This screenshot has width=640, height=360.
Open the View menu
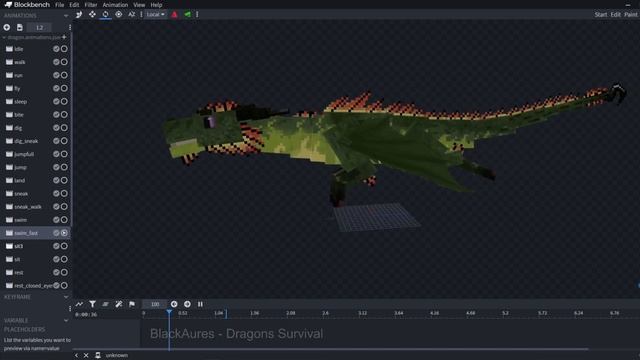[x=139, y=5]
